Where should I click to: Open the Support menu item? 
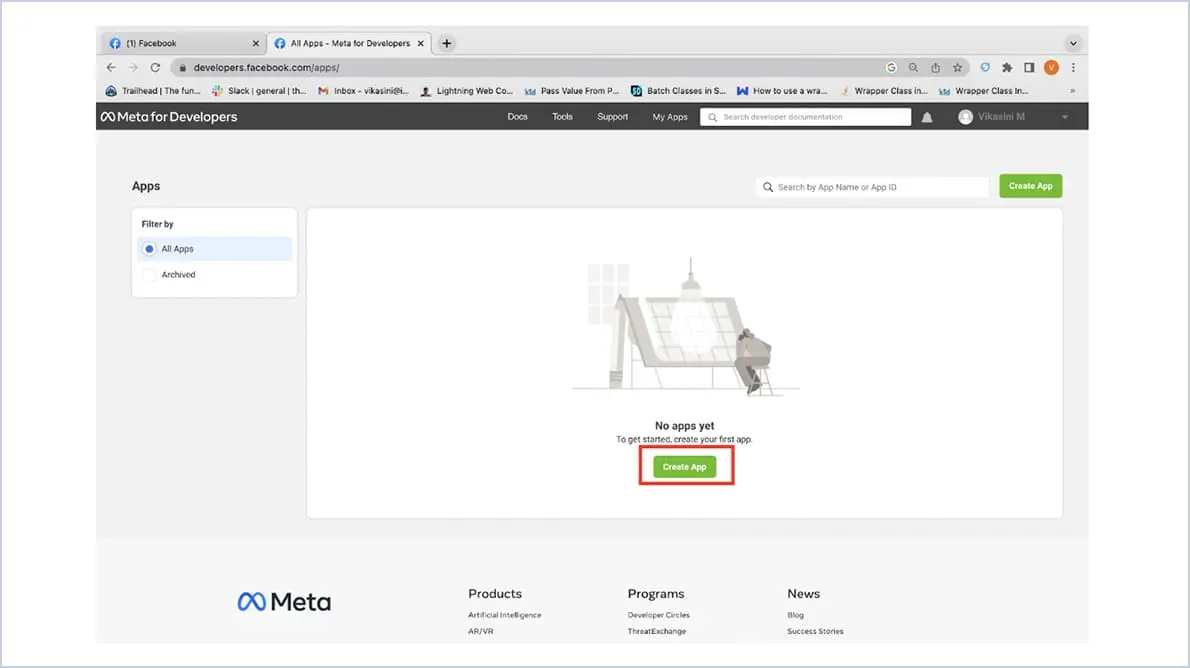click(612, 117)
